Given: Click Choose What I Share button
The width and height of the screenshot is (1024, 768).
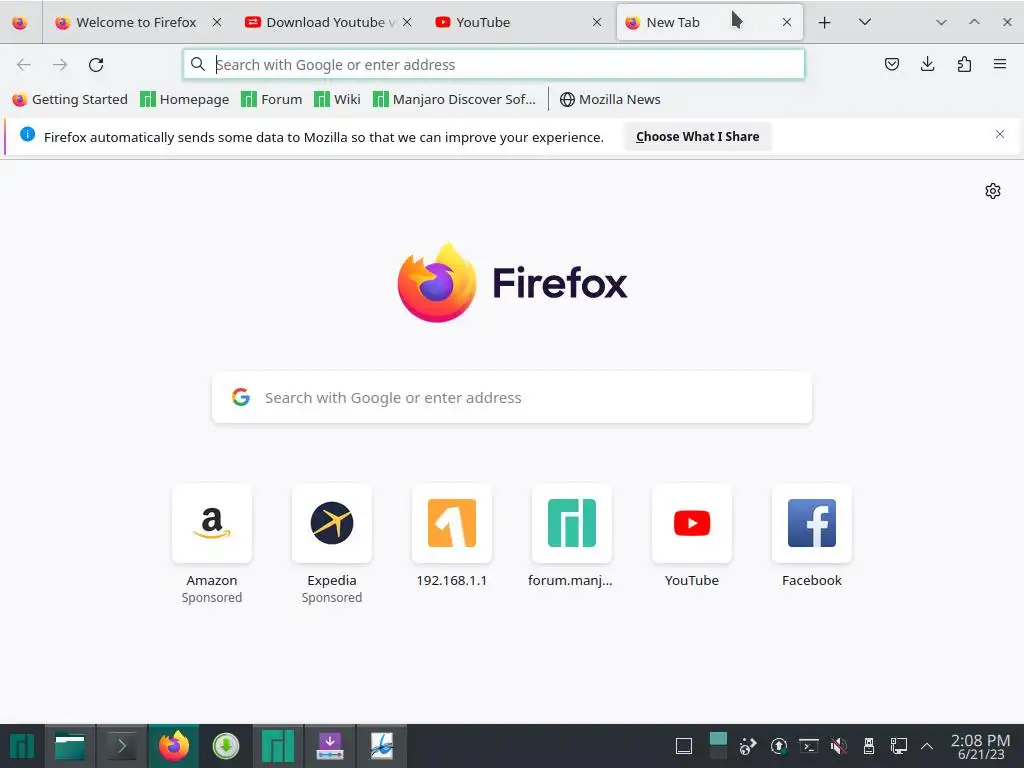Looking at the screenshot, I should coord(697,136).
